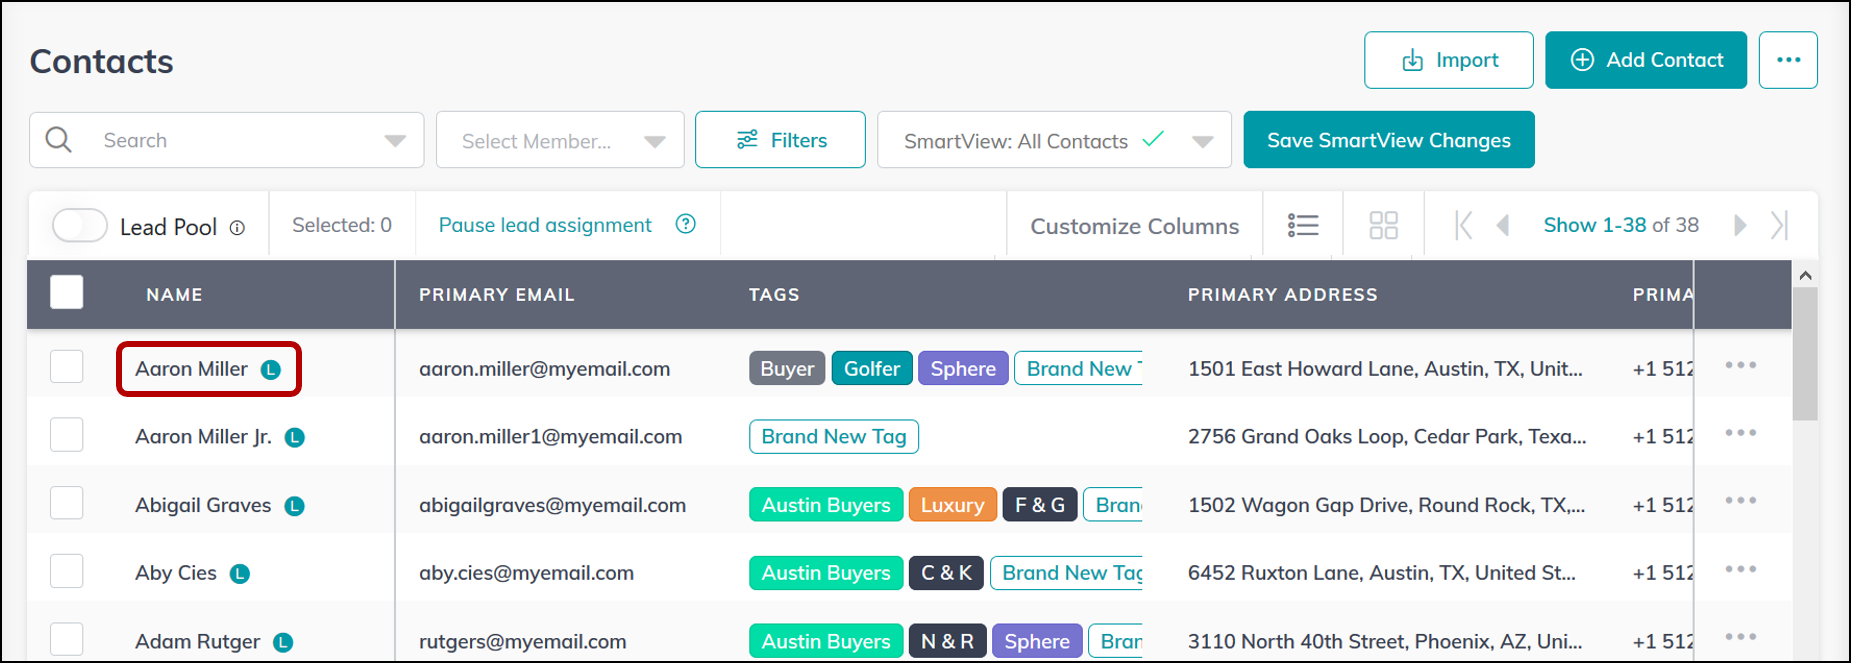Open help icon next to Pause lead assignment
Screen dimensions: 1851x663
[685, 224]
